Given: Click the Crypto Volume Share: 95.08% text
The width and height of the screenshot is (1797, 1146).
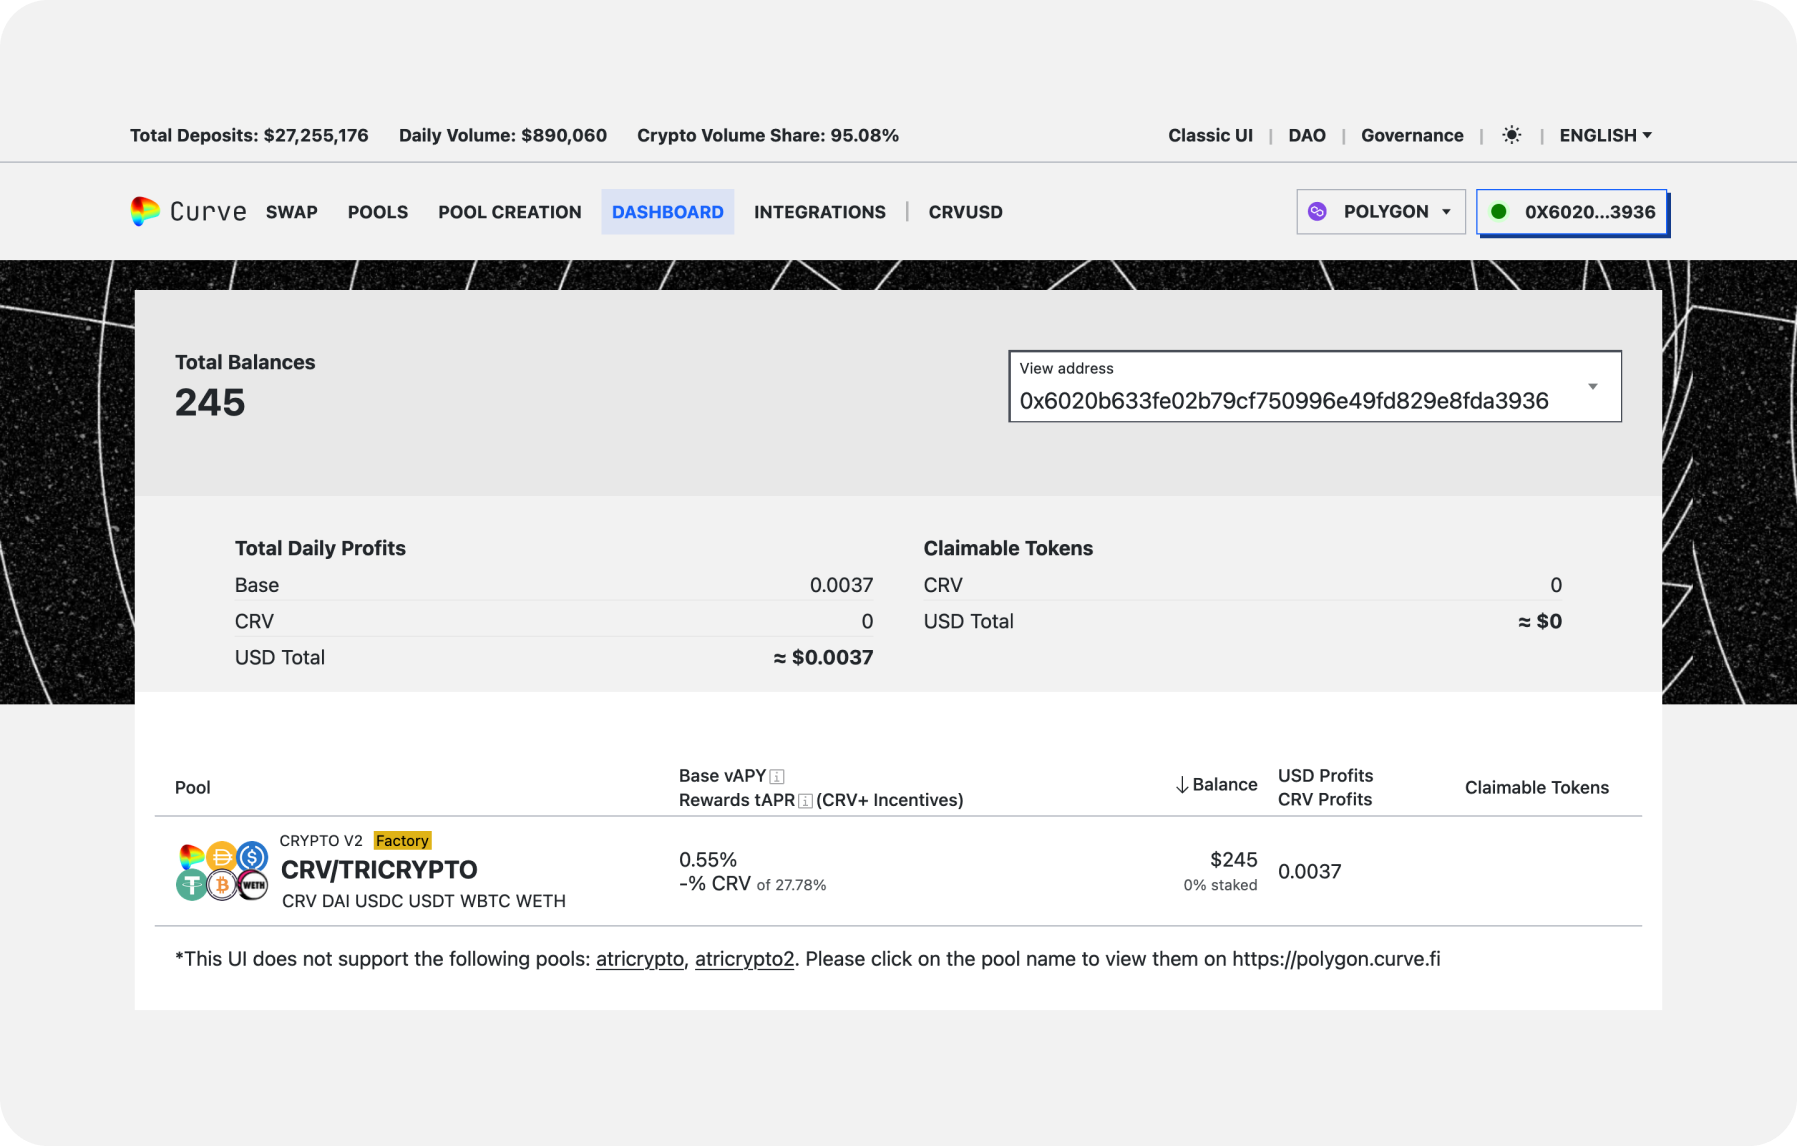Looking at the screenshot, I should click(768, 135).
